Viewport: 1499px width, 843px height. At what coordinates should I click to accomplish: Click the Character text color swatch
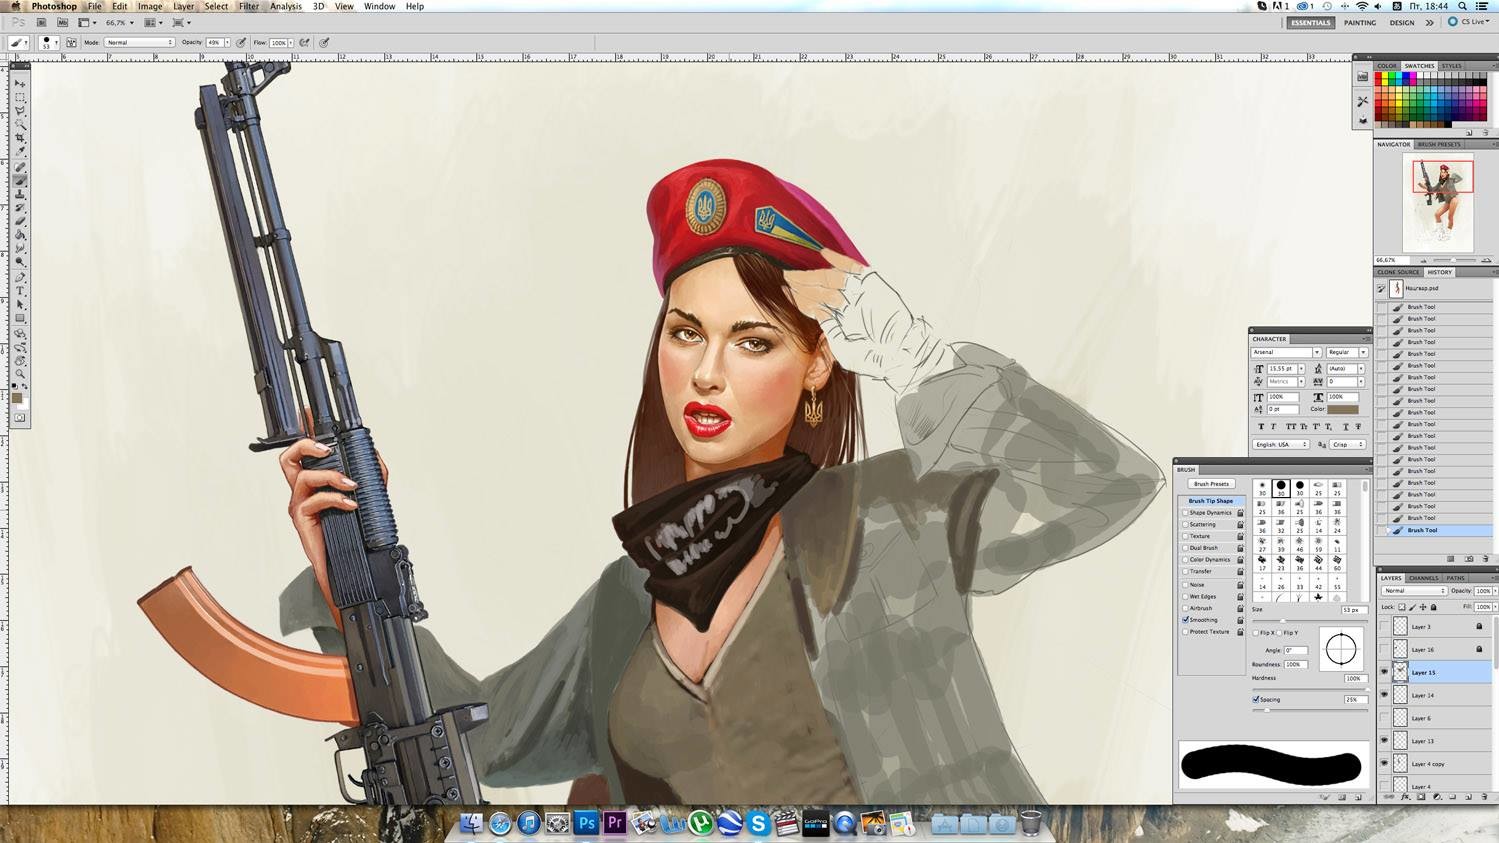1343,409
